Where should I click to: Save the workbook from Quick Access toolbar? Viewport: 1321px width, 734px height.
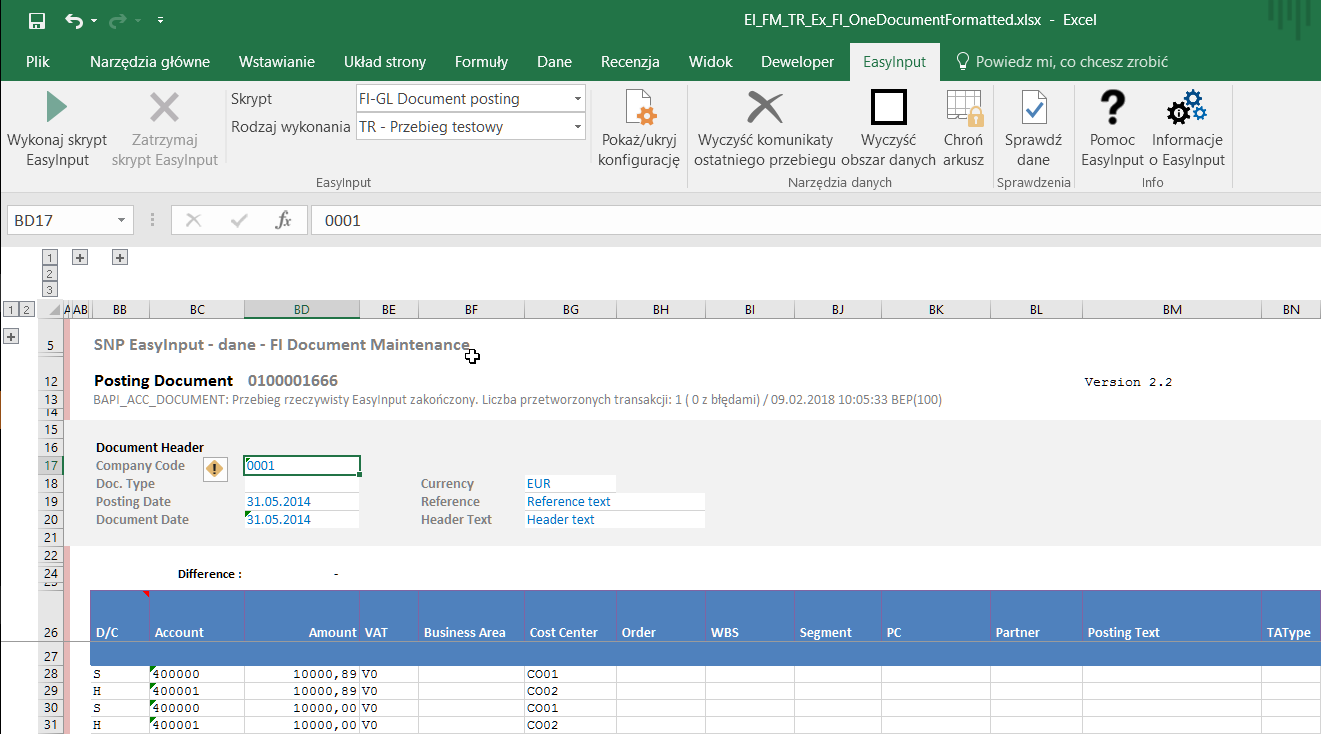(37, 19)
